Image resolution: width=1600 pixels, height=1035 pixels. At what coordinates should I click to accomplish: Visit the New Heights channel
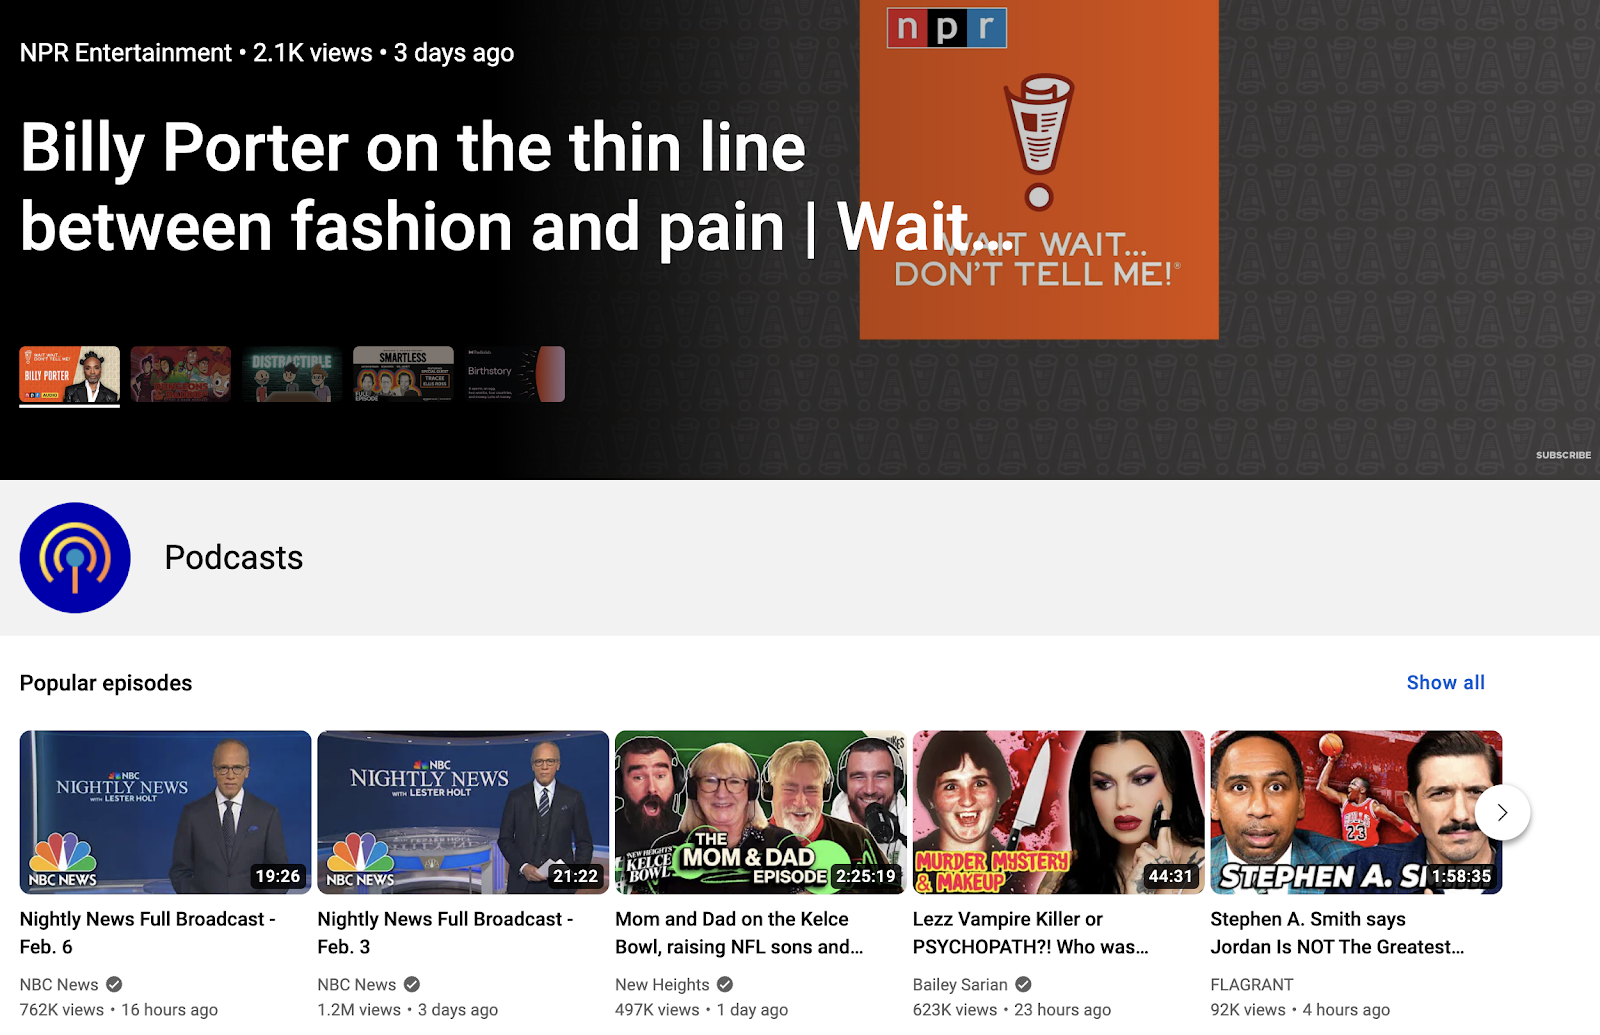[662, 985]
